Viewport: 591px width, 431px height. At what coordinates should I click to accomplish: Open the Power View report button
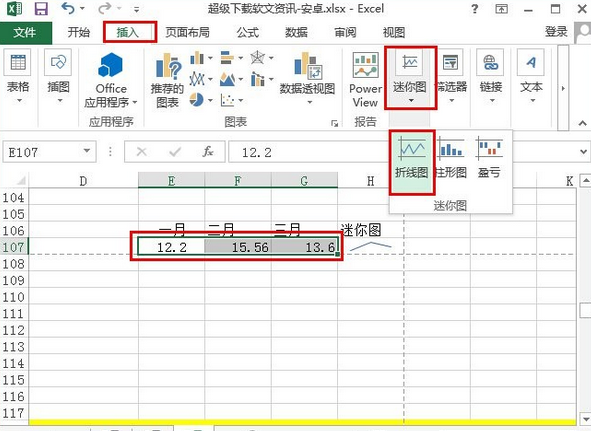click(365, 80)
